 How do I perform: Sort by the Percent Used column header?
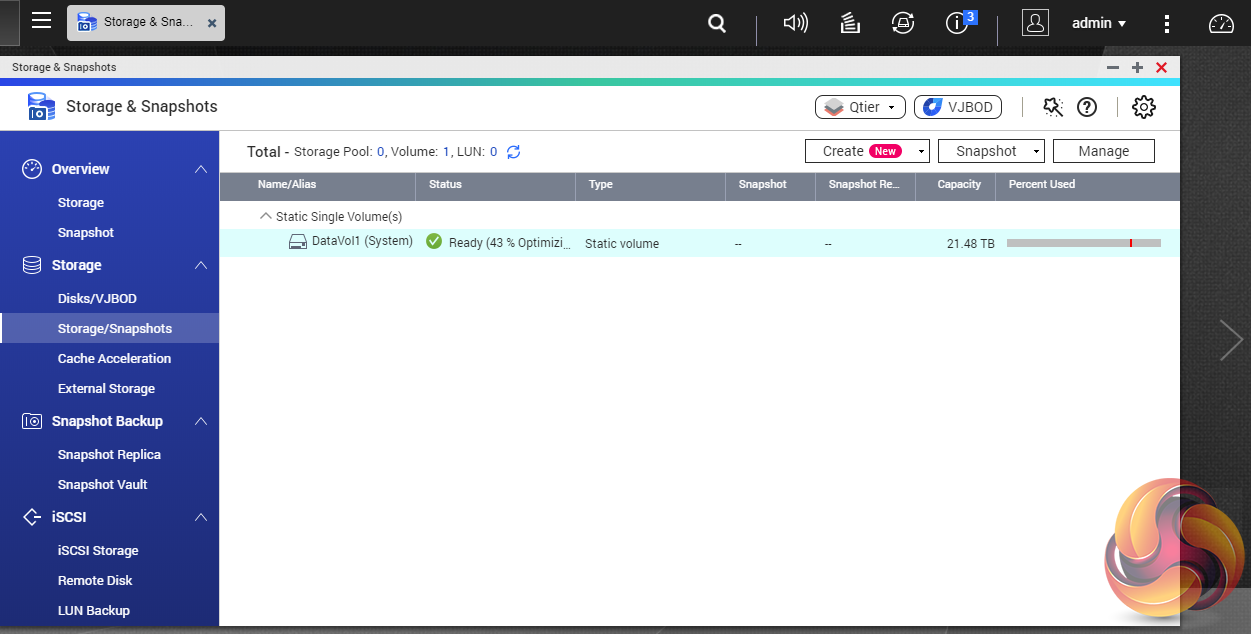coord(1042,185)
